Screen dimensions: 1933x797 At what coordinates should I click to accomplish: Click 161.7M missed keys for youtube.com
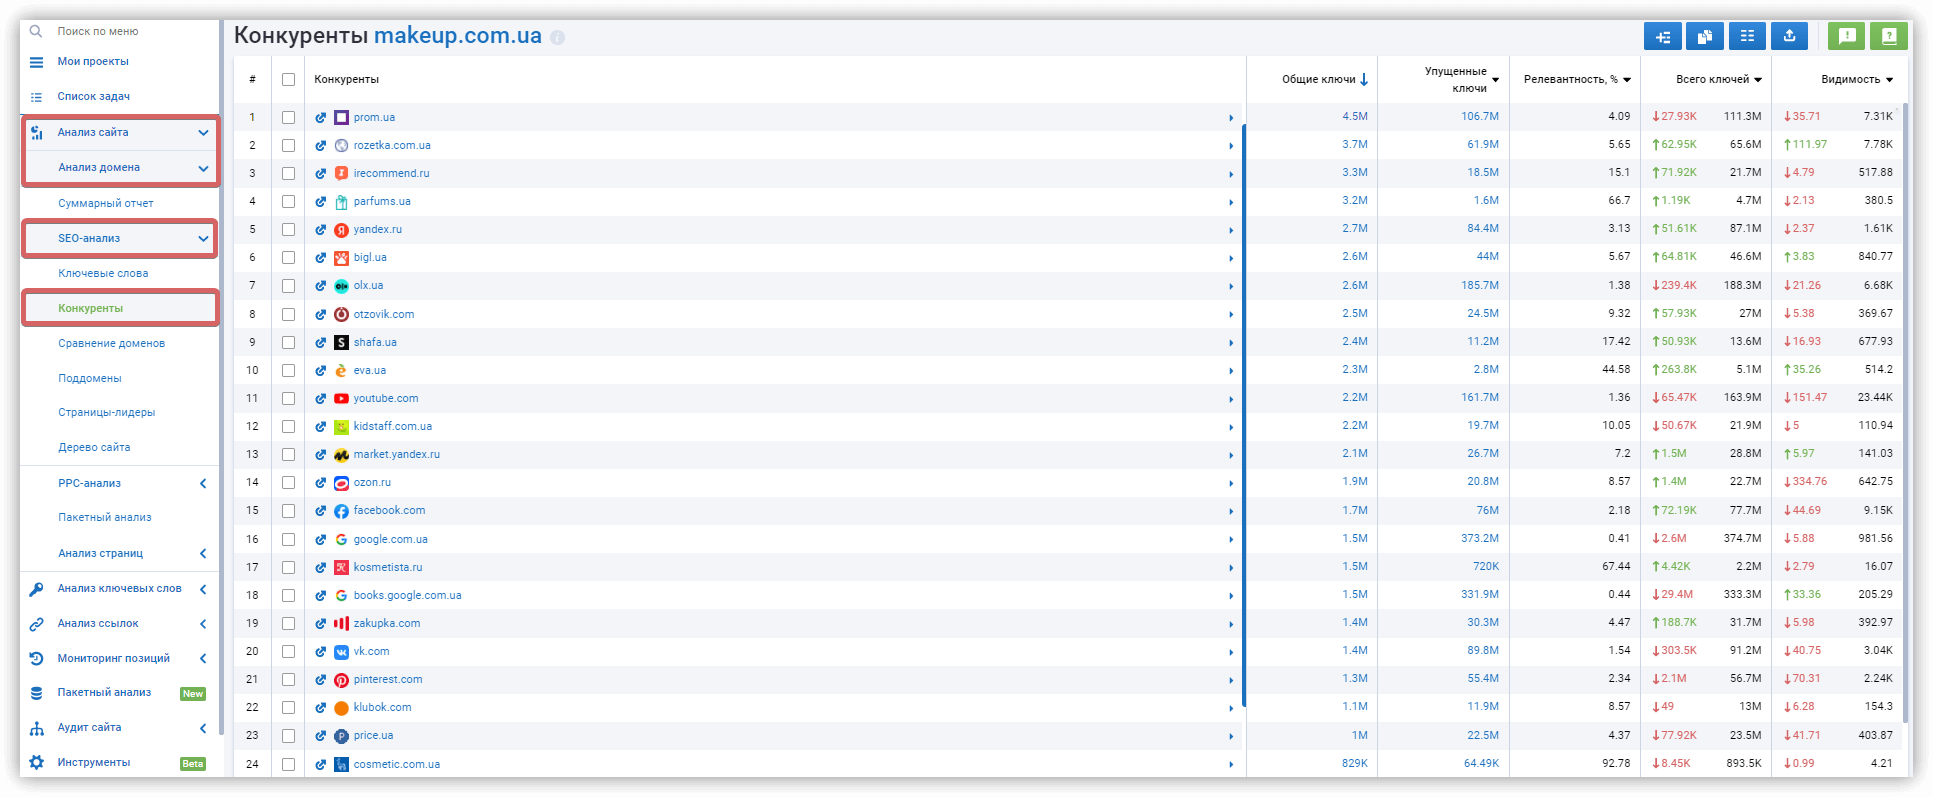coord(1480,398)
